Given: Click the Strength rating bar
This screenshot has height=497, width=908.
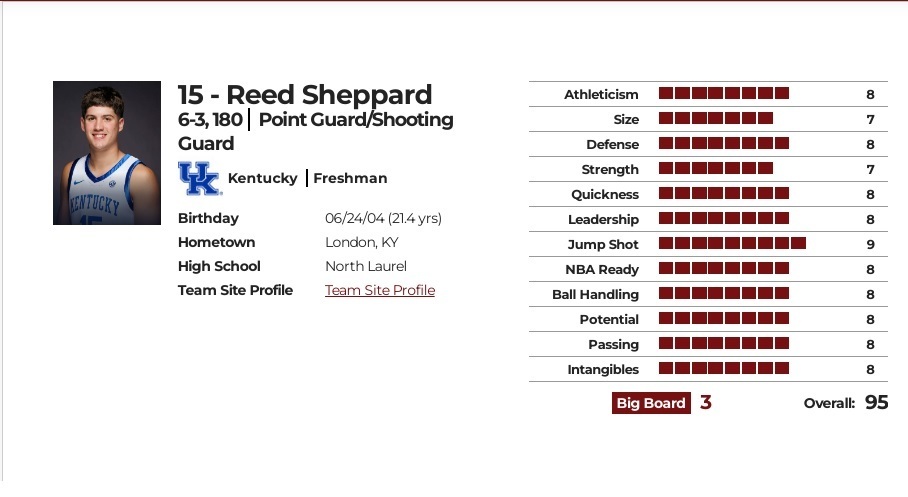Looking at the screenshot, I should [x=716, y=169].
